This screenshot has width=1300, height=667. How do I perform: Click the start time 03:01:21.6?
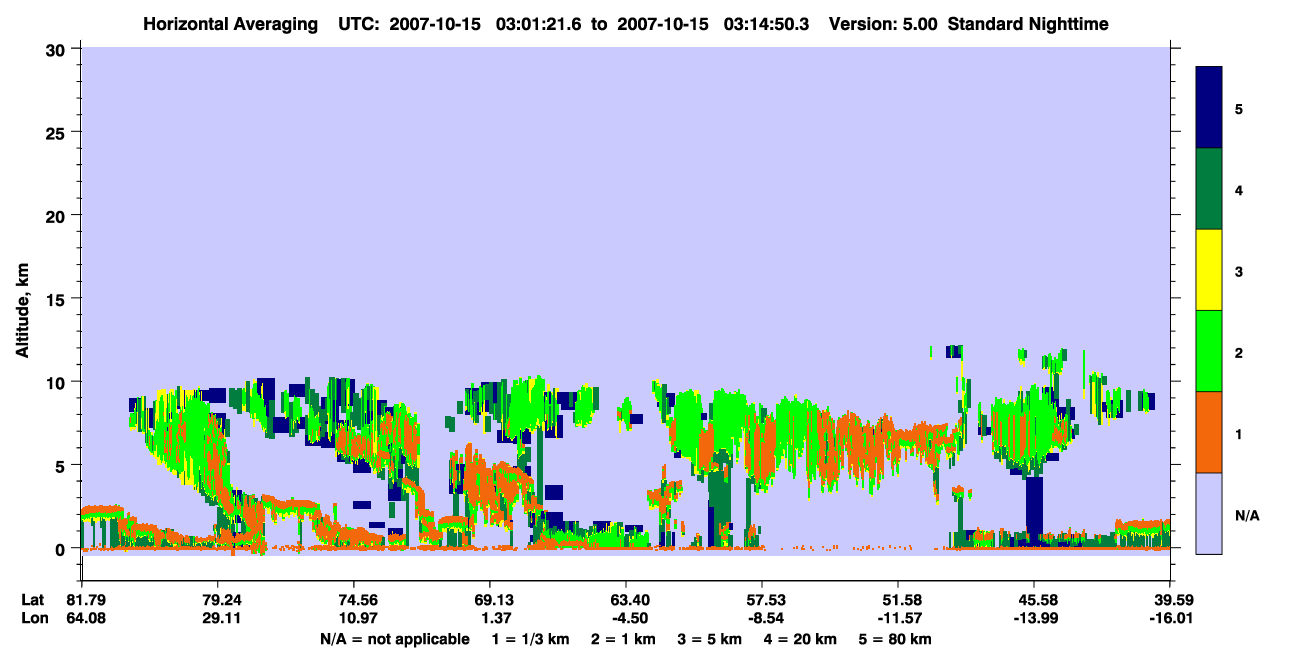tap(538, 24)
